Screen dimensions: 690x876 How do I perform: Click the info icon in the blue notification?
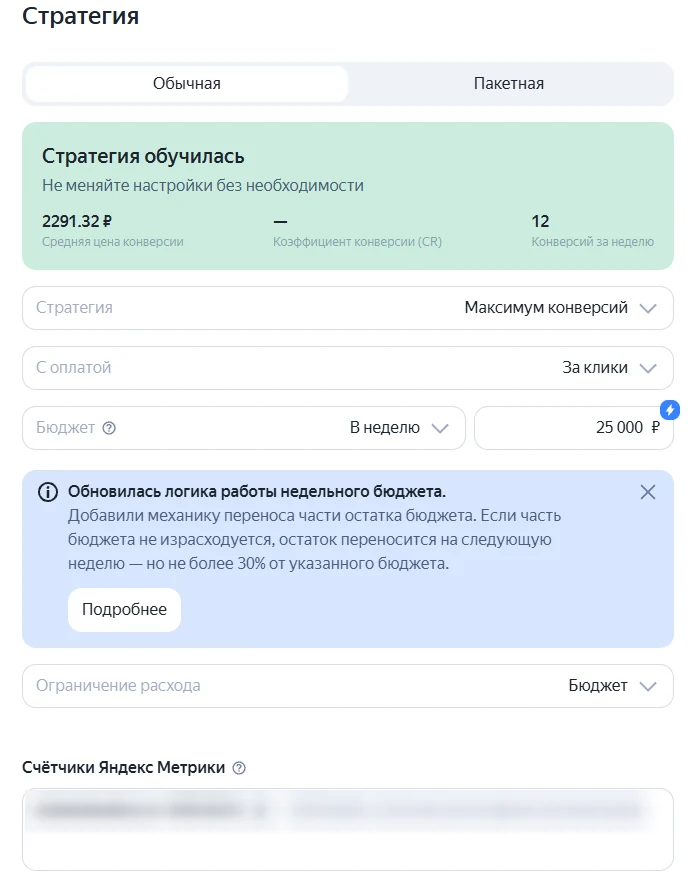coord(47,492)
